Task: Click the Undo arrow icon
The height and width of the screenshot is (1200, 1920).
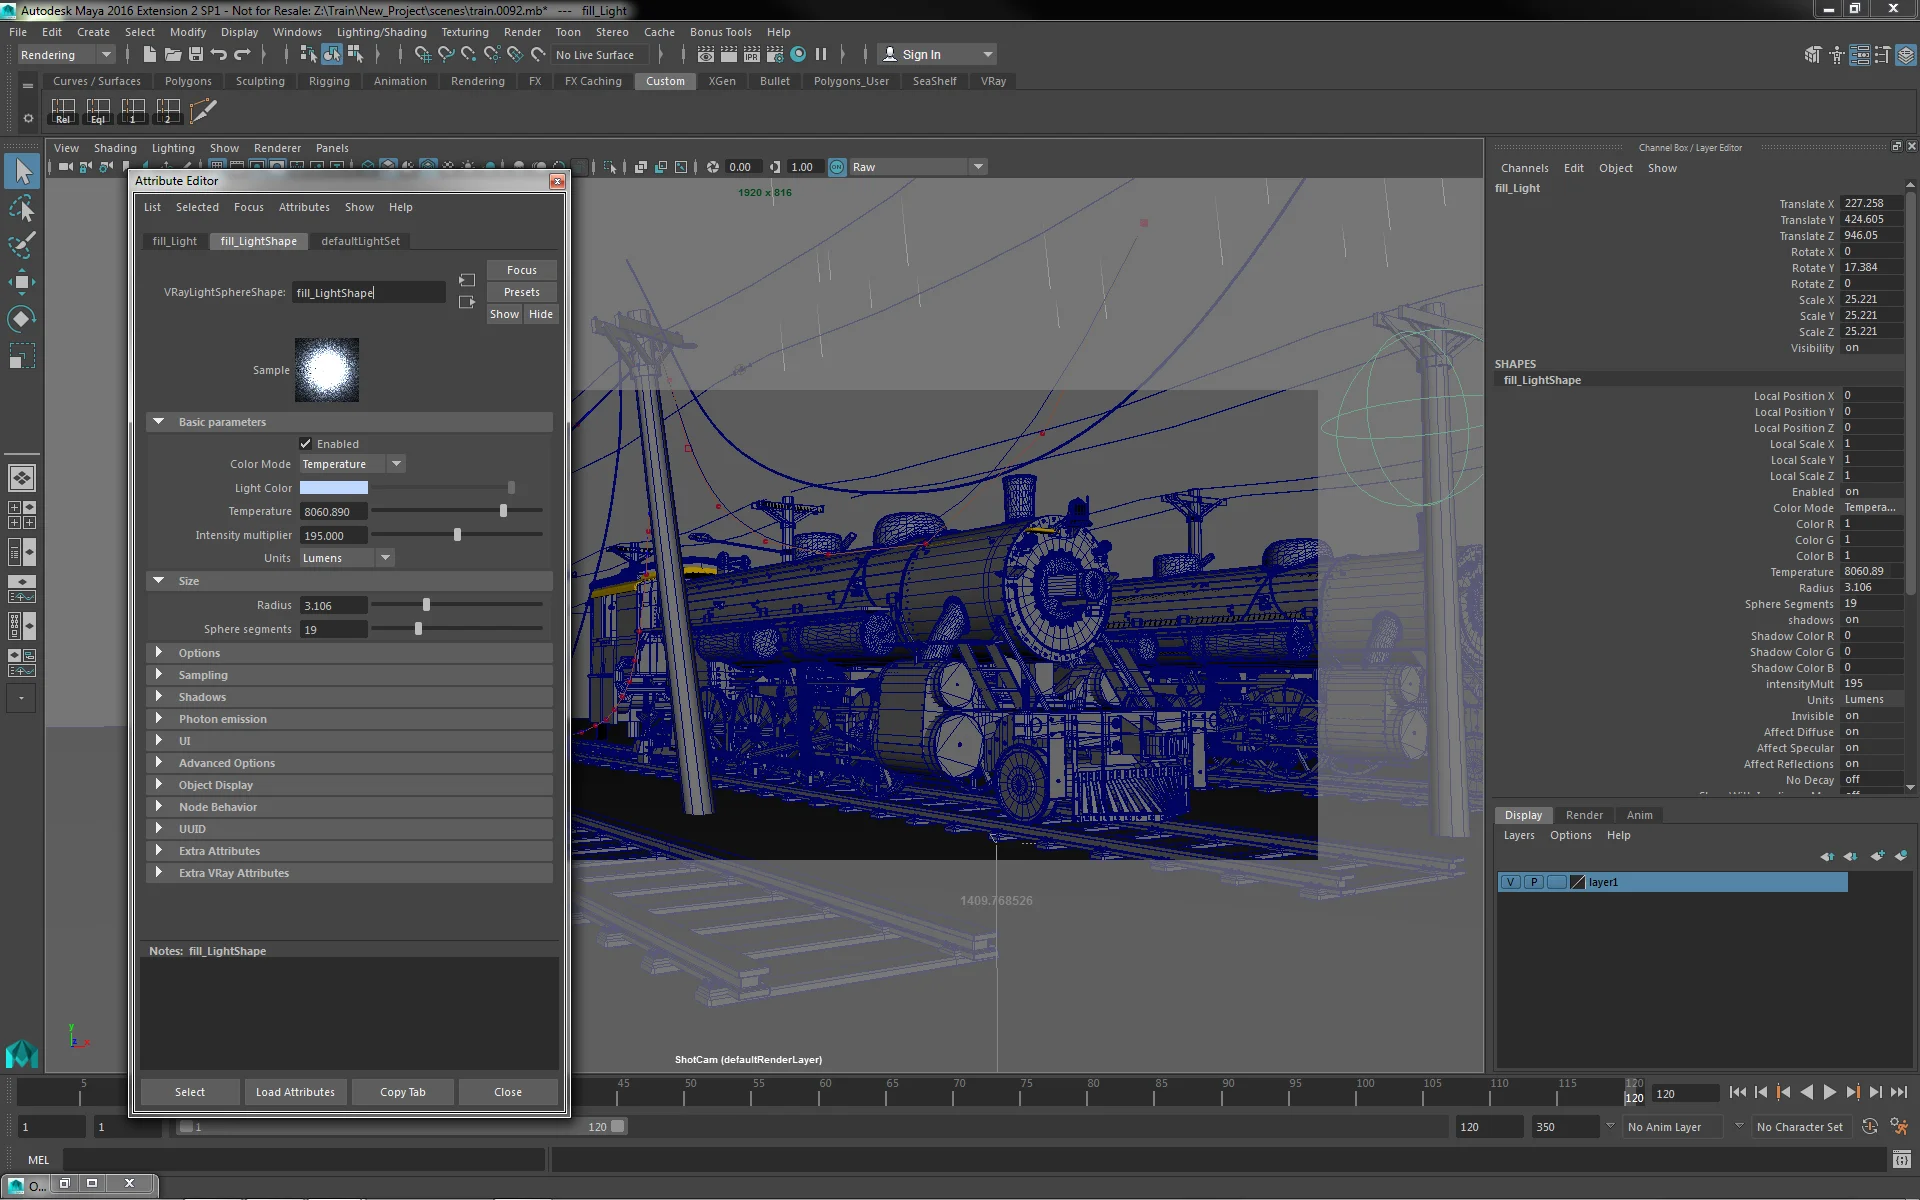Action: [x=219, y=55]
